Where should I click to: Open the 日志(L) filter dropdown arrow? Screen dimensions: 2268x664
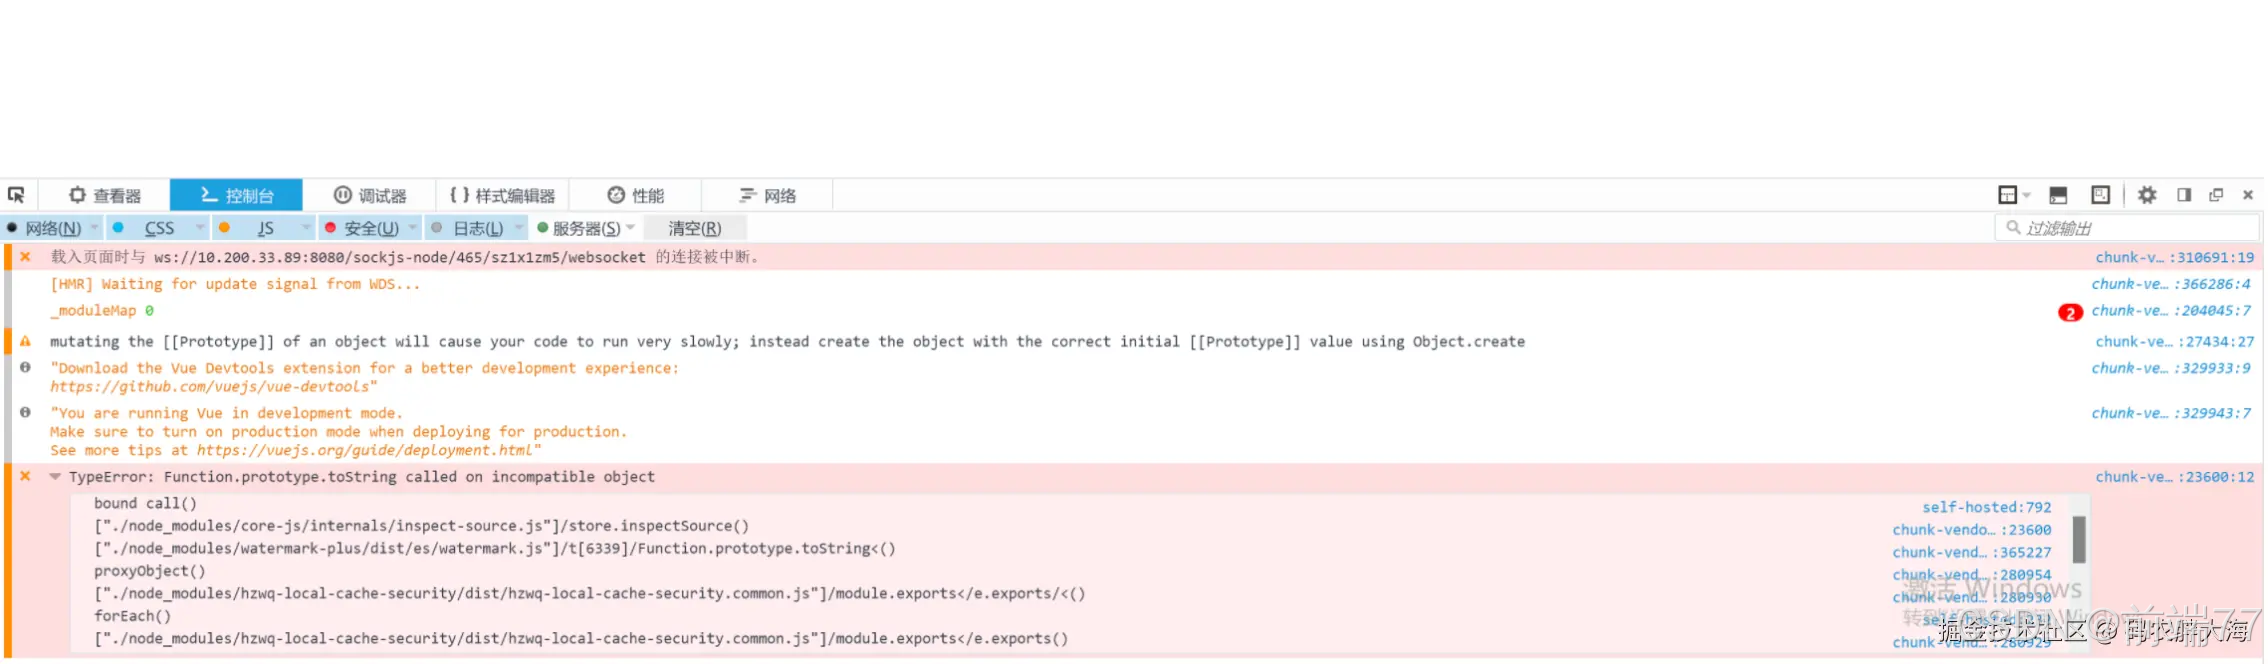pyautogui.click(x=519, y=228)
